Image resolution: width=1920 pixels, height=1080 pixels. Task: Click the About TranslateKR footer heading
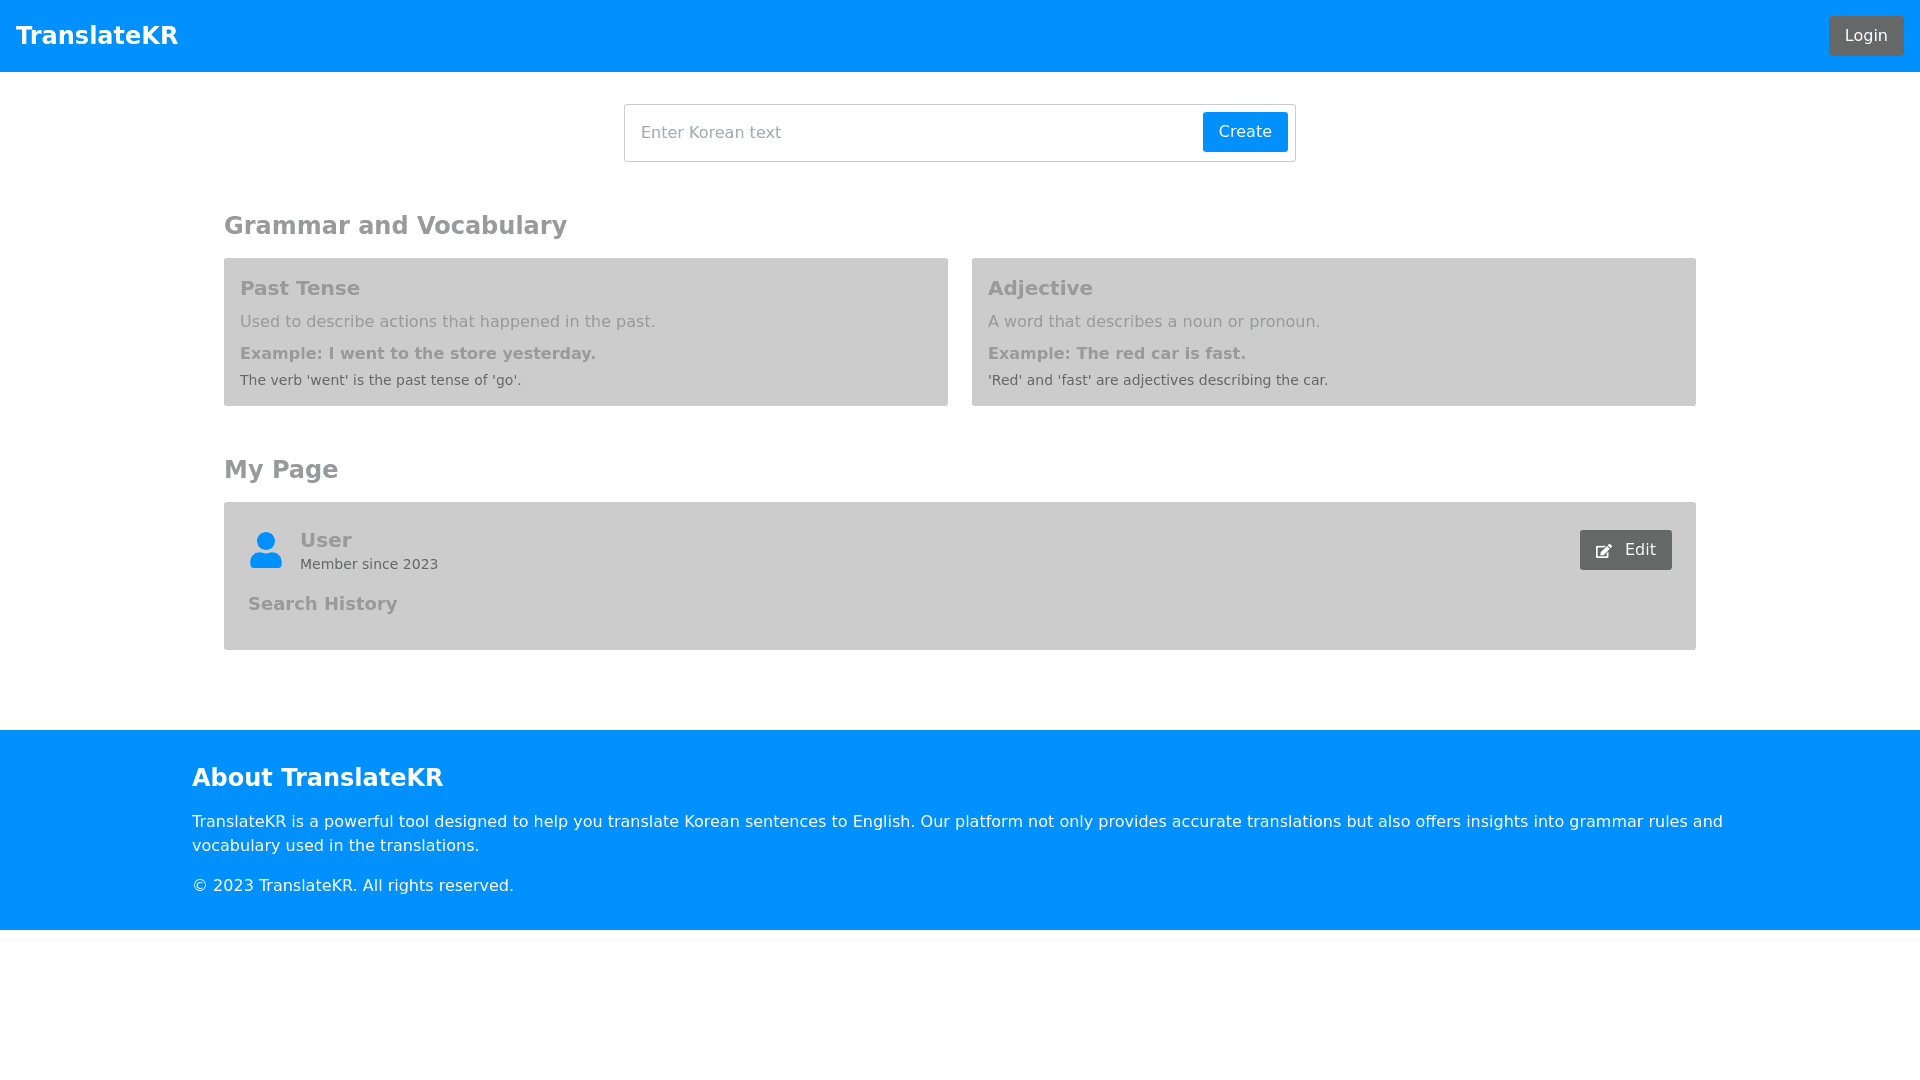pyautogui.click(x=317, y=778)
